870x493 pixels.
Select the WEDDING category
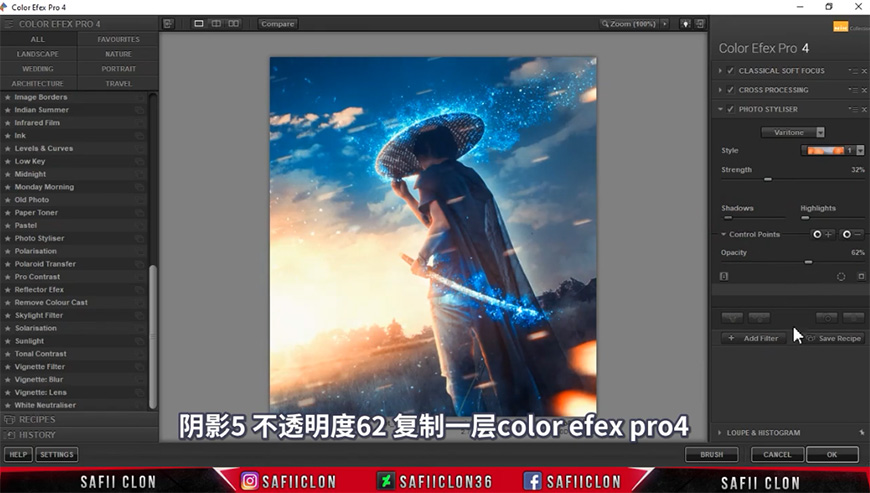(38, 69)
